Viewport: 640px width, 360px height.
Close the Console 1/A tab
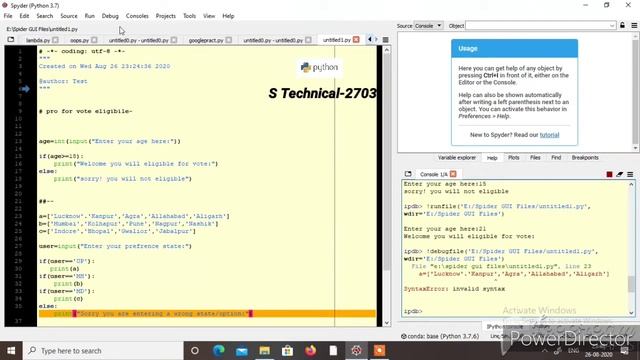[453, 174]
